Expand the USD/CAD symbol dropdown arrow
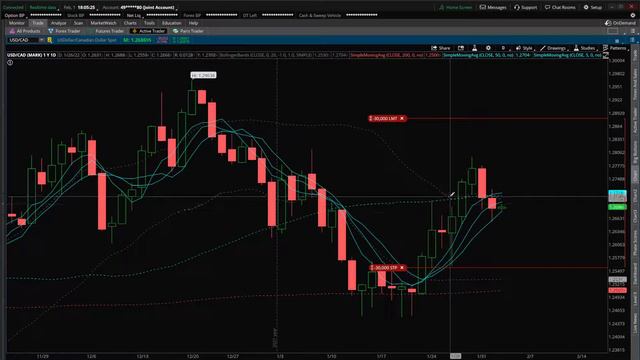 tap(42, 40)
